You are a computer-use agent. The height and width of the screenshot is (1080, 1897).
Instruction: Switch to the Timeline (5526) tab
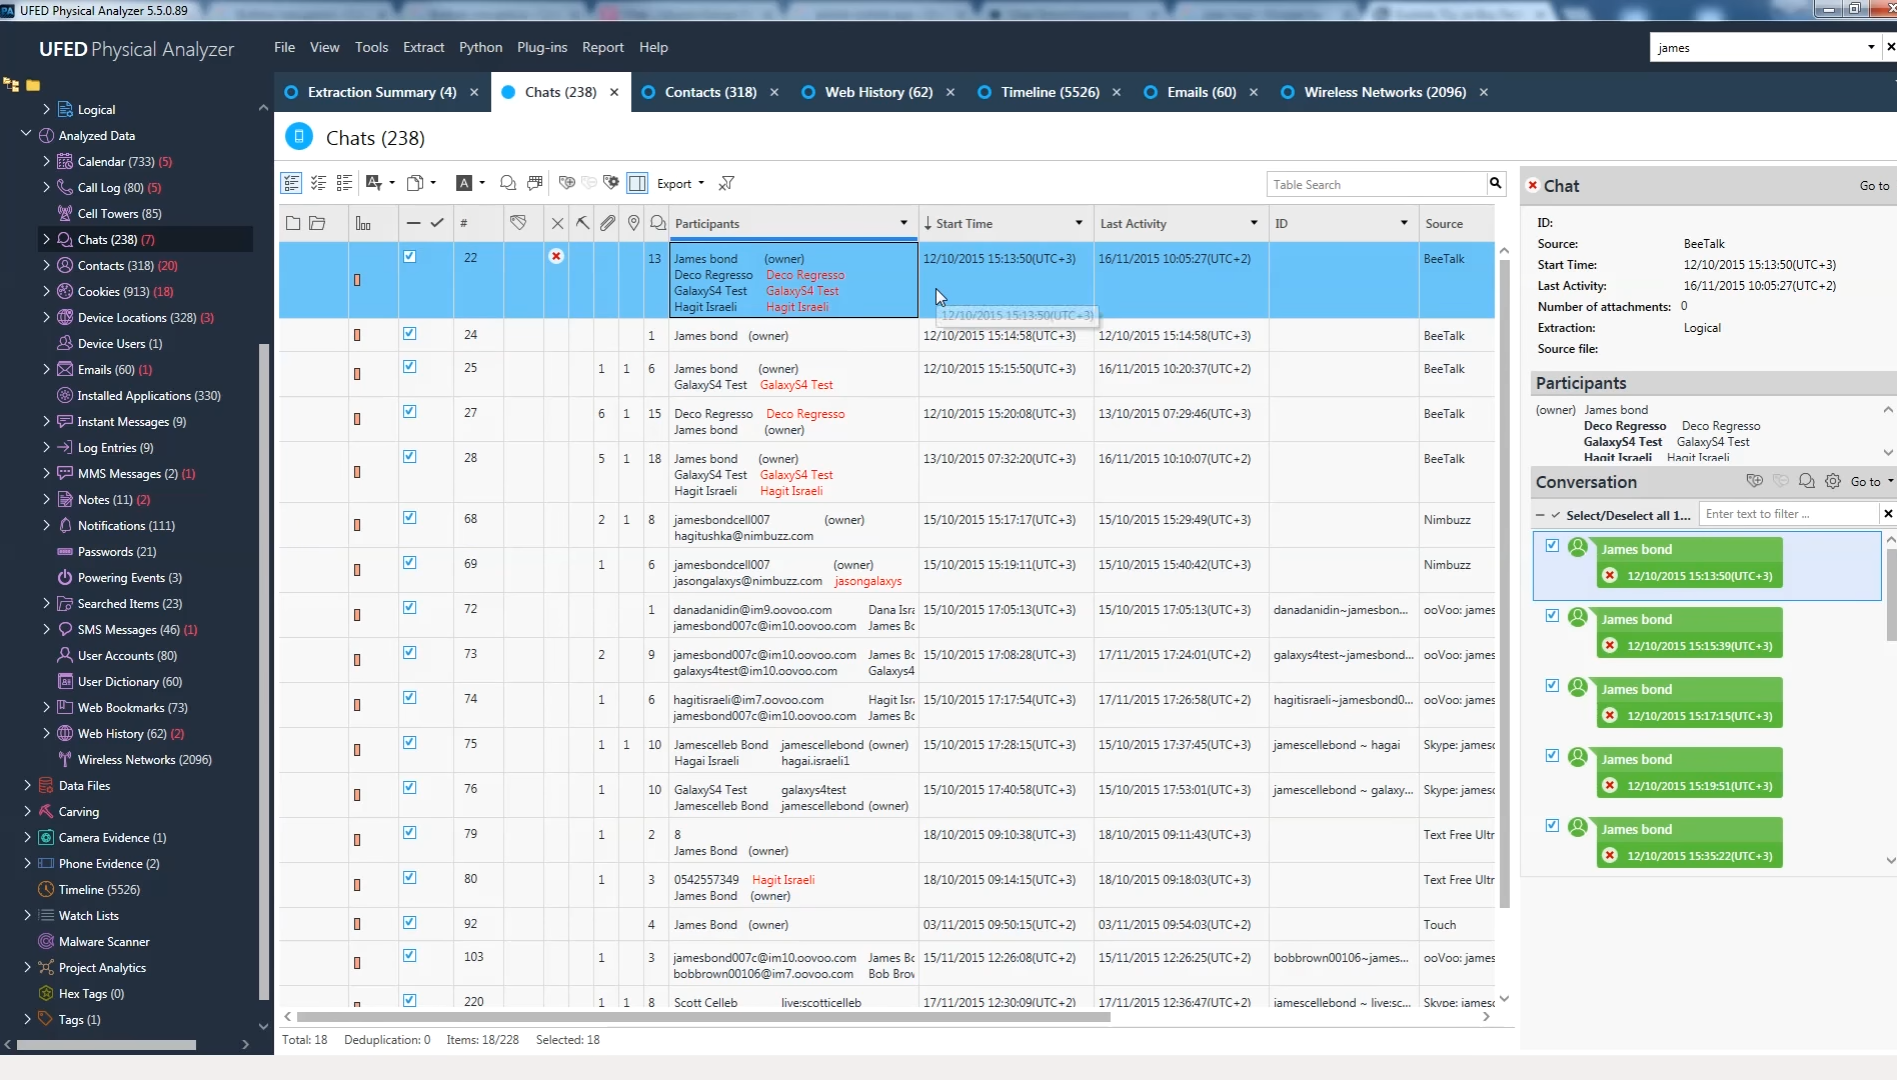click(x=1049, y=92)
